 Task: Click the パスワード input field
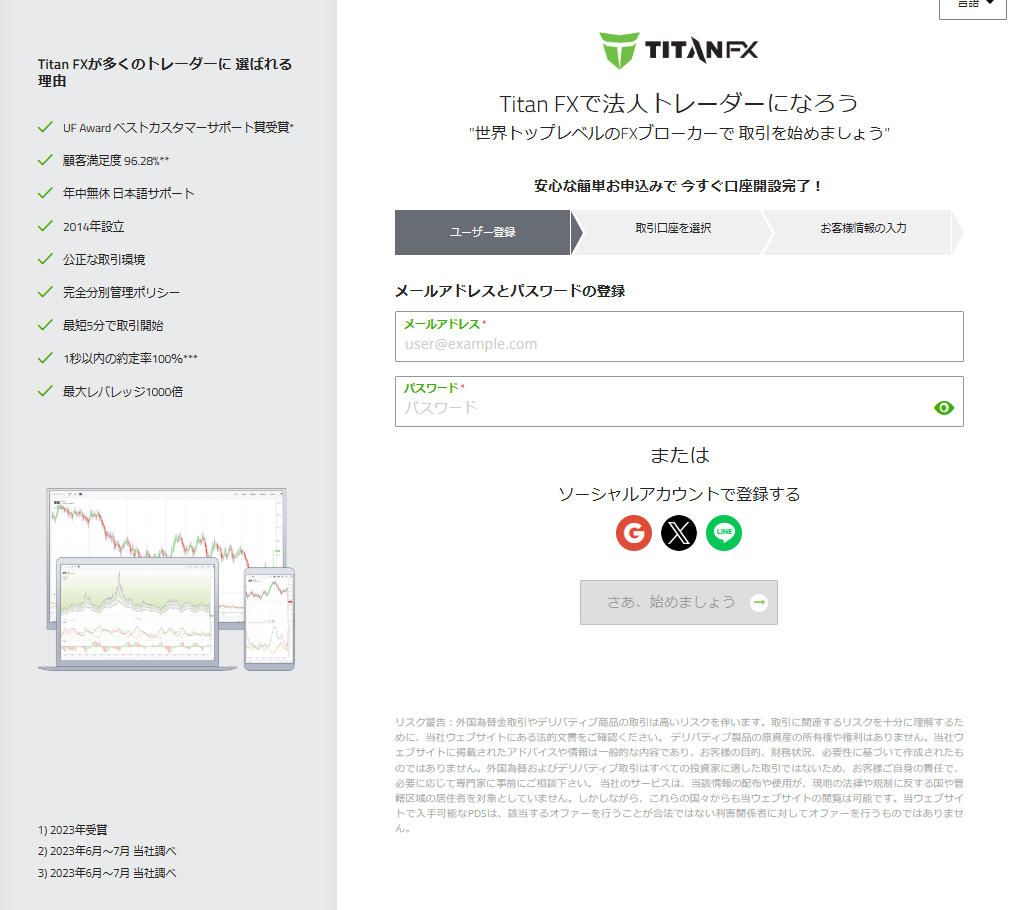(679, 402)
